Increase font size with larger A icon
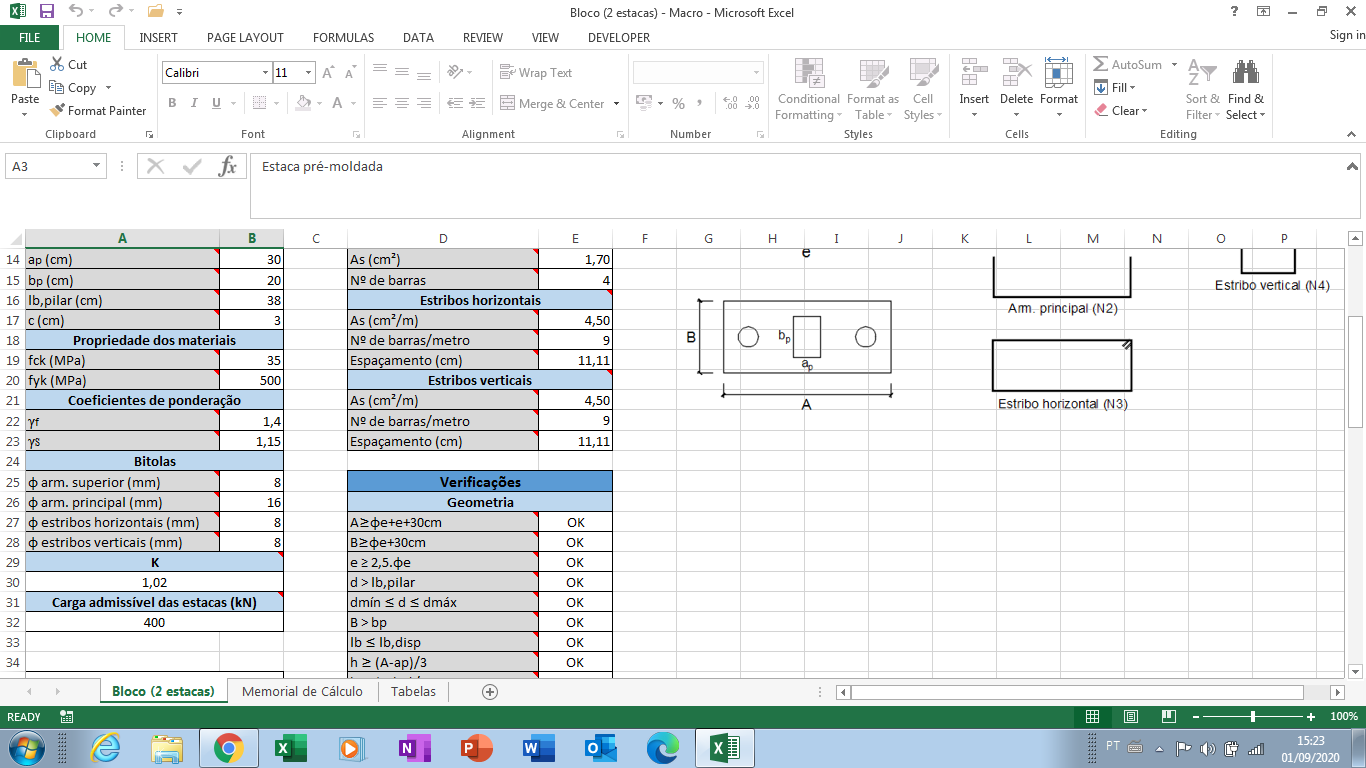Image resolution: width=1366 pixels, height=768 pixels. pos(330,73)
